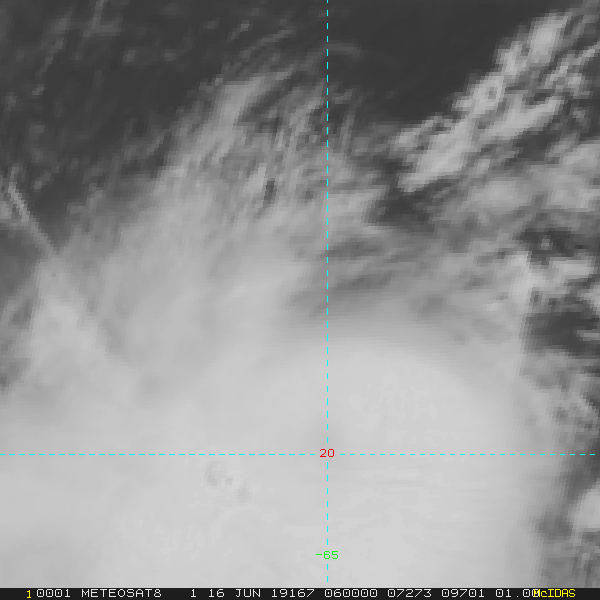Click the footer value 07273
Viewport: 600px width, 600px height.
click(x=409, y=593)
